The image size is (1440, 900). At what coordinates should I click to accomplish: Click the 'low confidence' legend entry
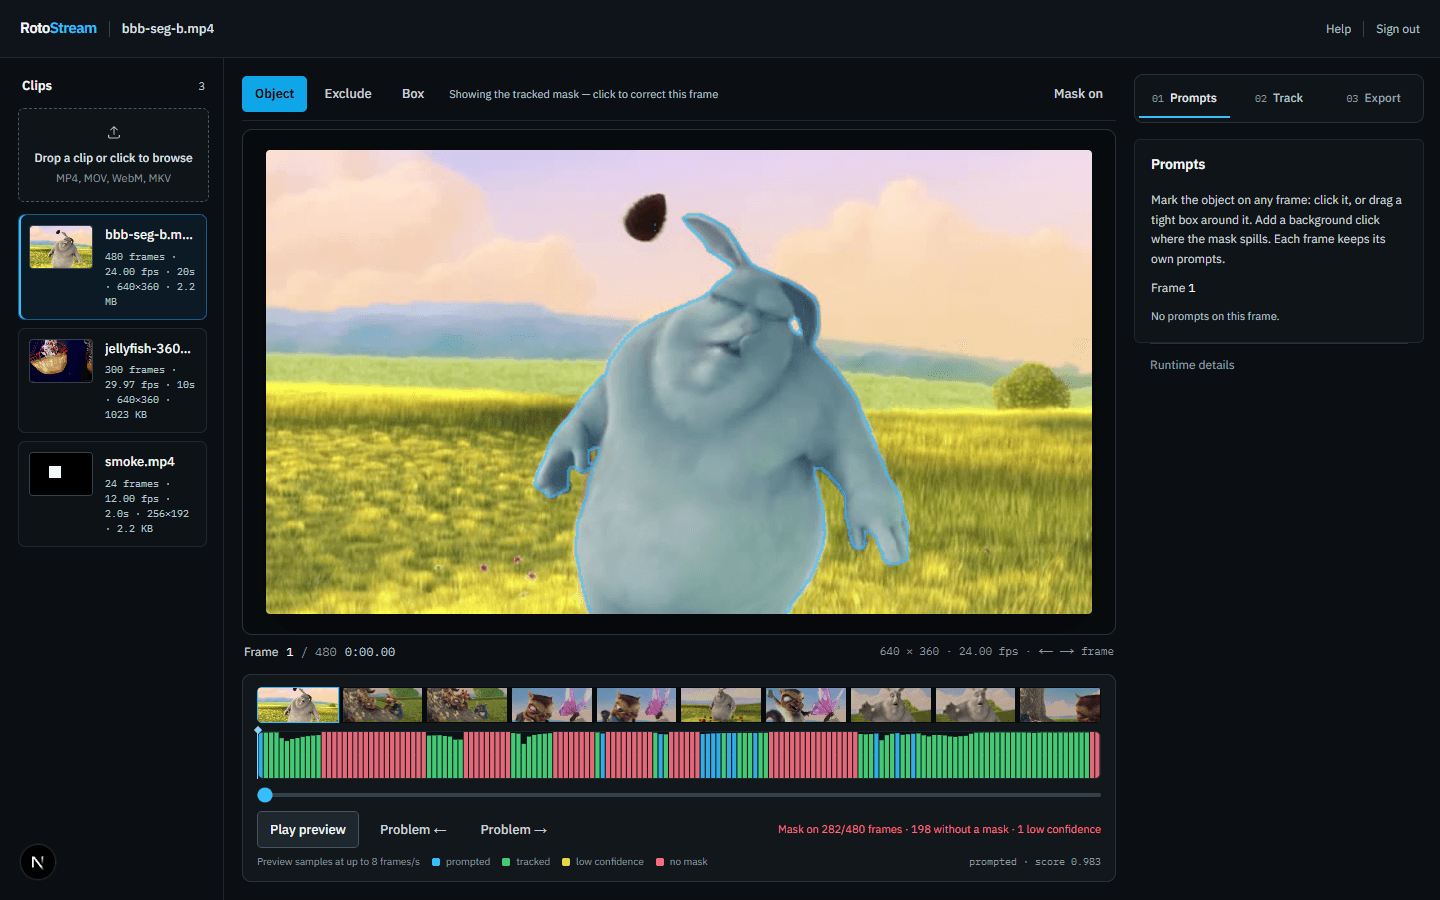(603, 862)
